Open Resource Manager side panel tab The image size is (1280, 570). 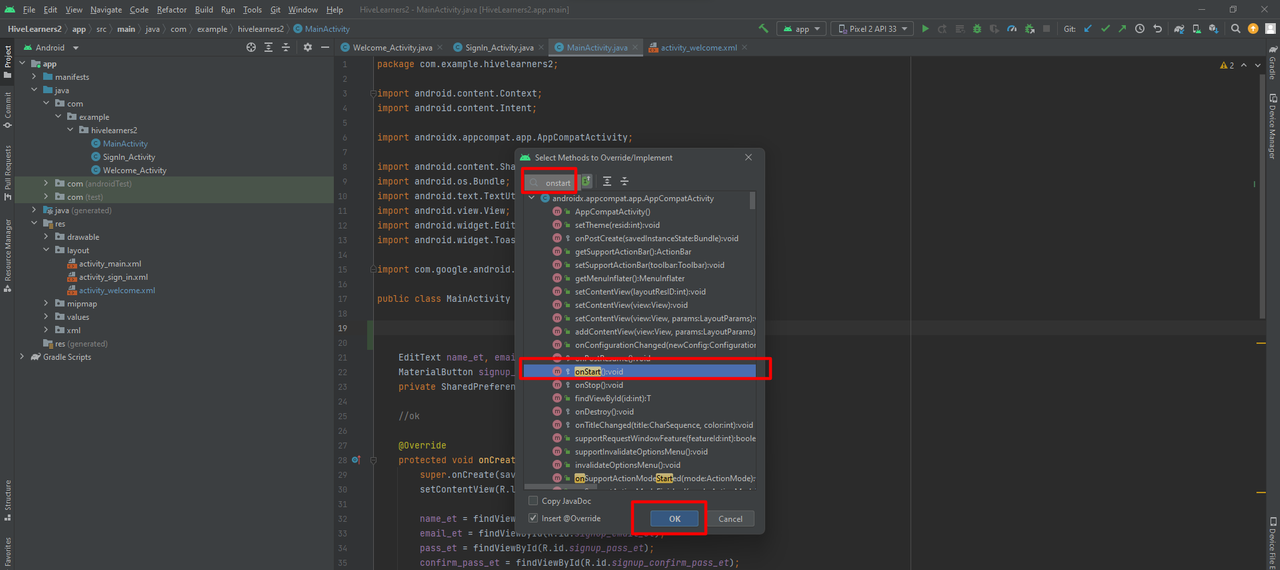click(x=7, y=255)
